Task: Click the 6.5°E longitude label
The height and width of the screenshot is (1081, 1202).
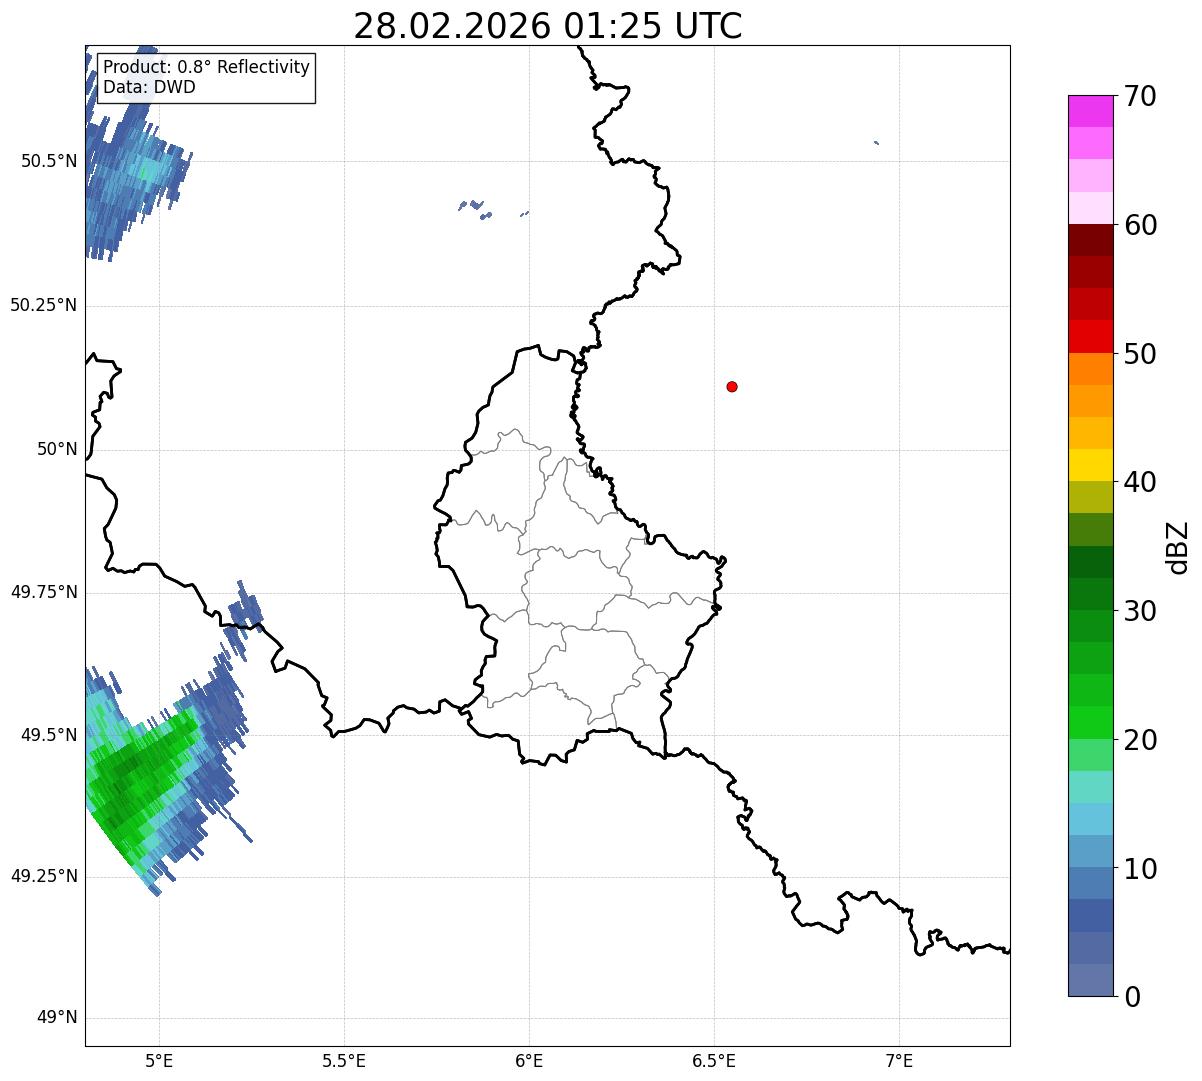Action: (714, 1060)
